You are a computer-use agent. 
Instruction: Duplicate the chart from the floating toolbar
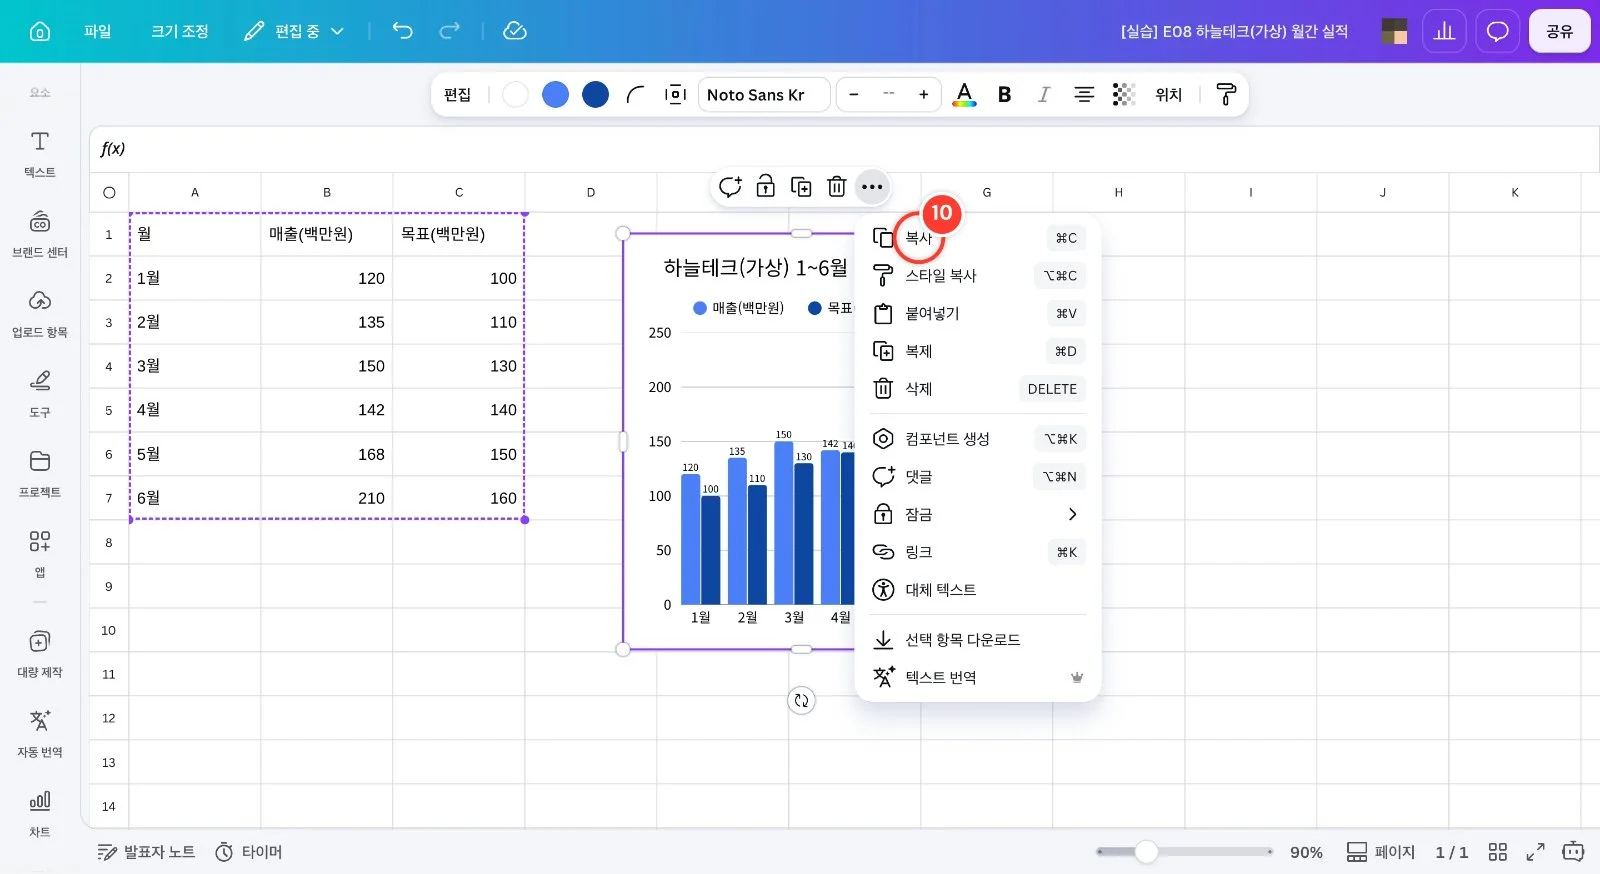click(x=801, y=186)
